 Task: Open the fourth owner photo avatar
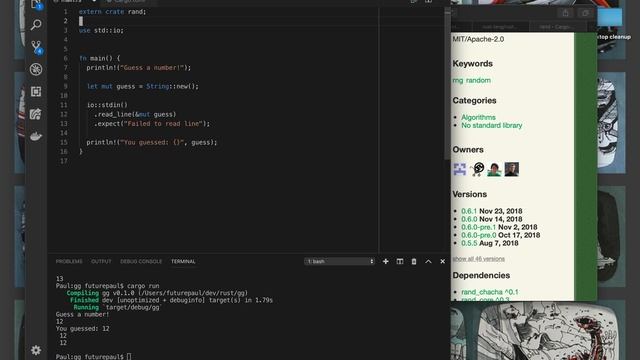tap(511, 169)
